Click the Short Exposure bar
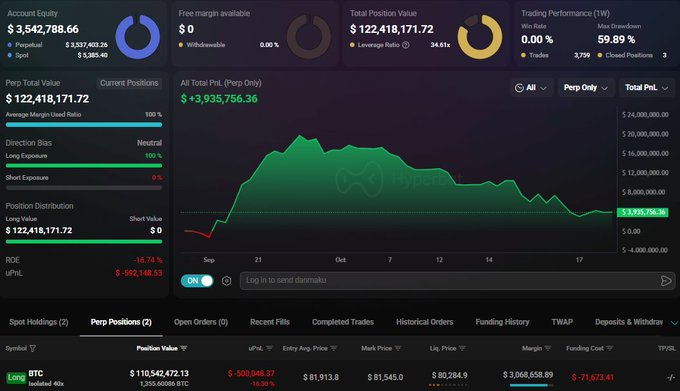This screenshot has height=391, width=680. pos(84,188)
